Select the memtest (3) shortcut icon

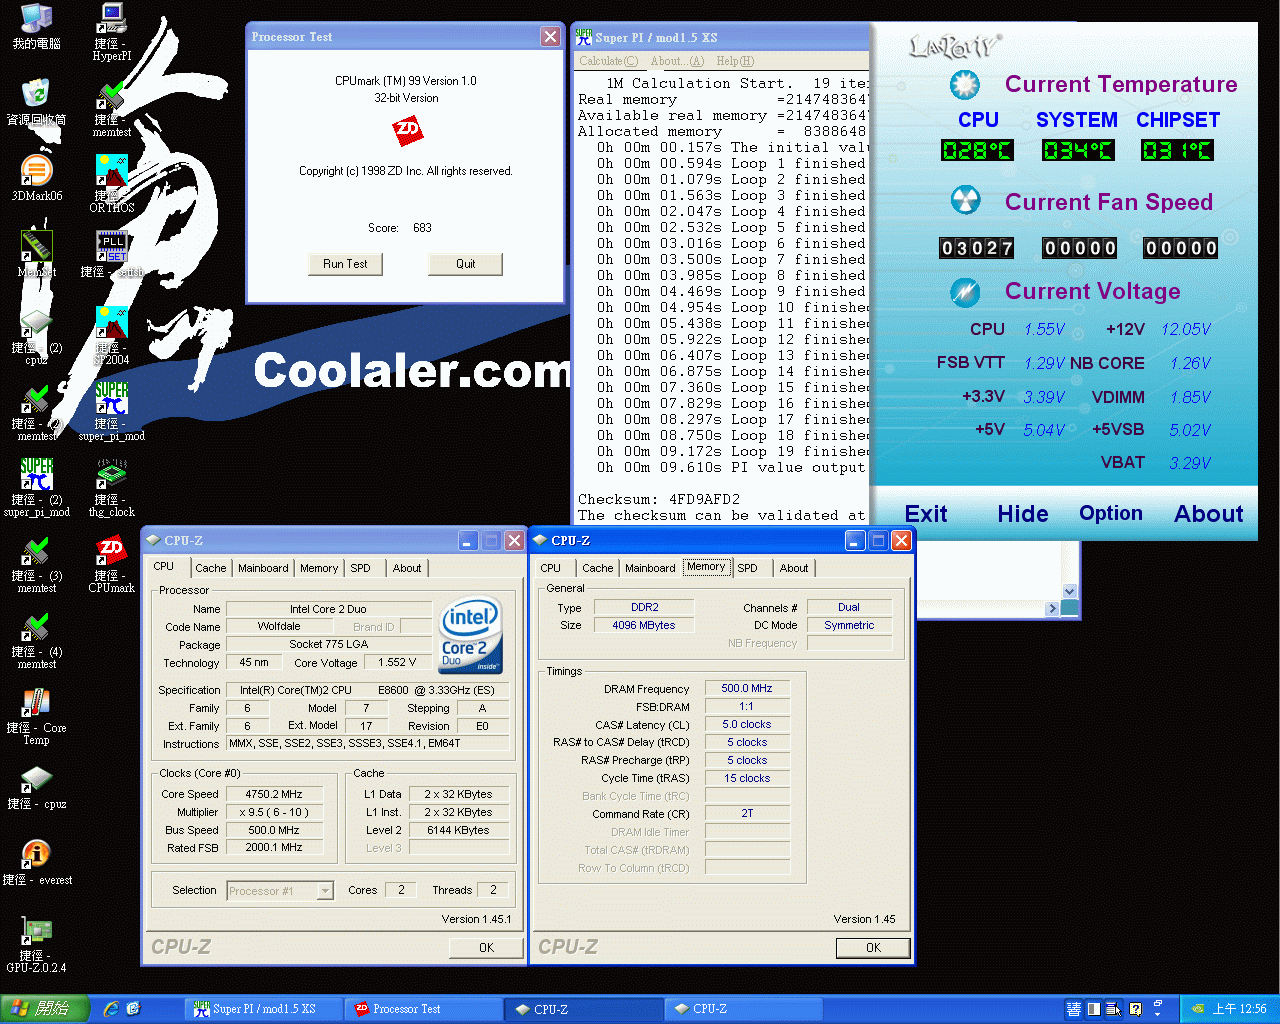point(36,550)
